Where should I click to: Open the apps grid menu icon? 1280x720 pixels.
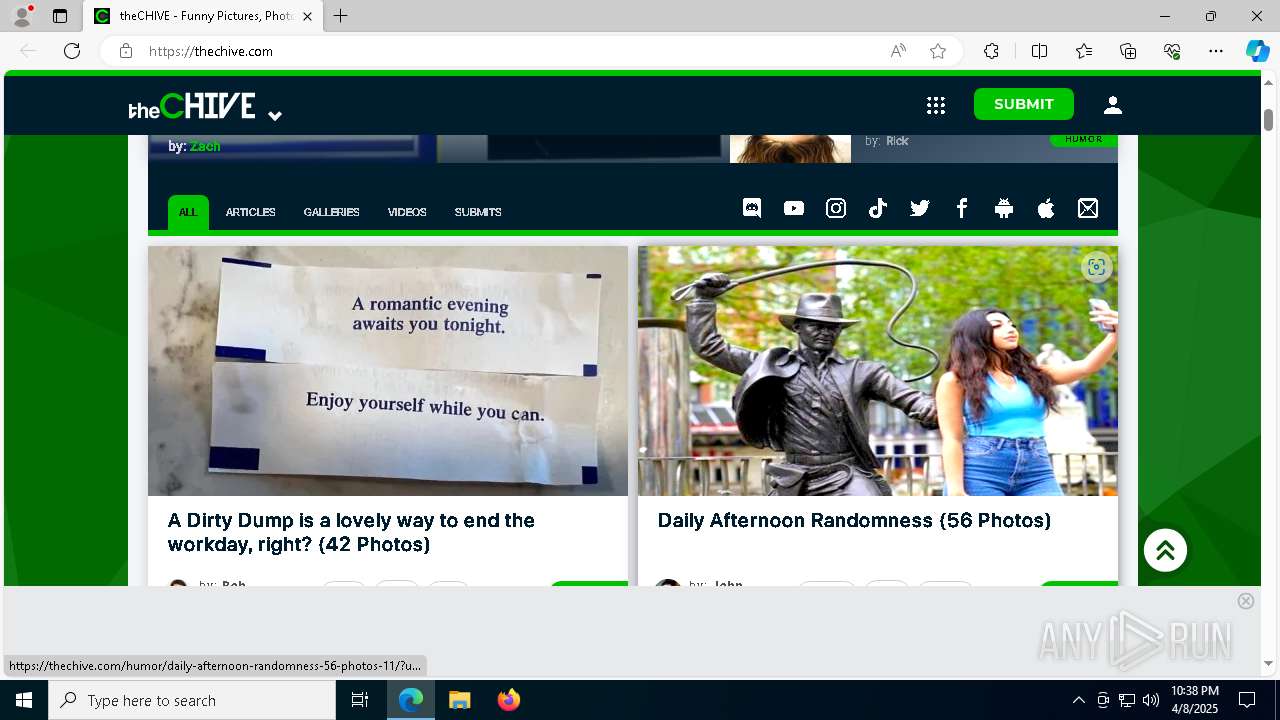(936, 105)
